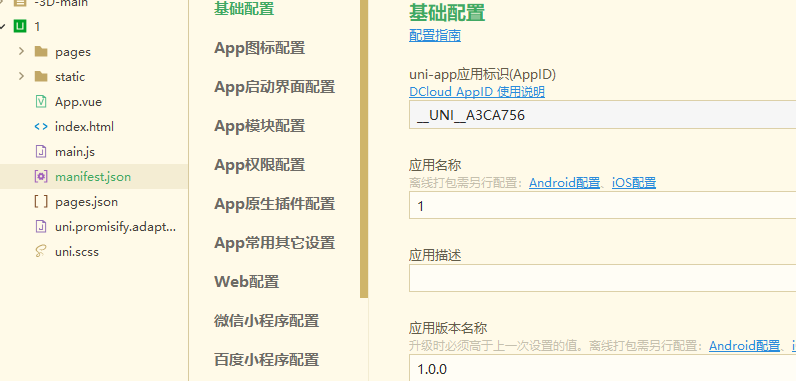Screen dimensions: 796x381
Task: Click the 基础配置 page heading
Action: (447, 12)
